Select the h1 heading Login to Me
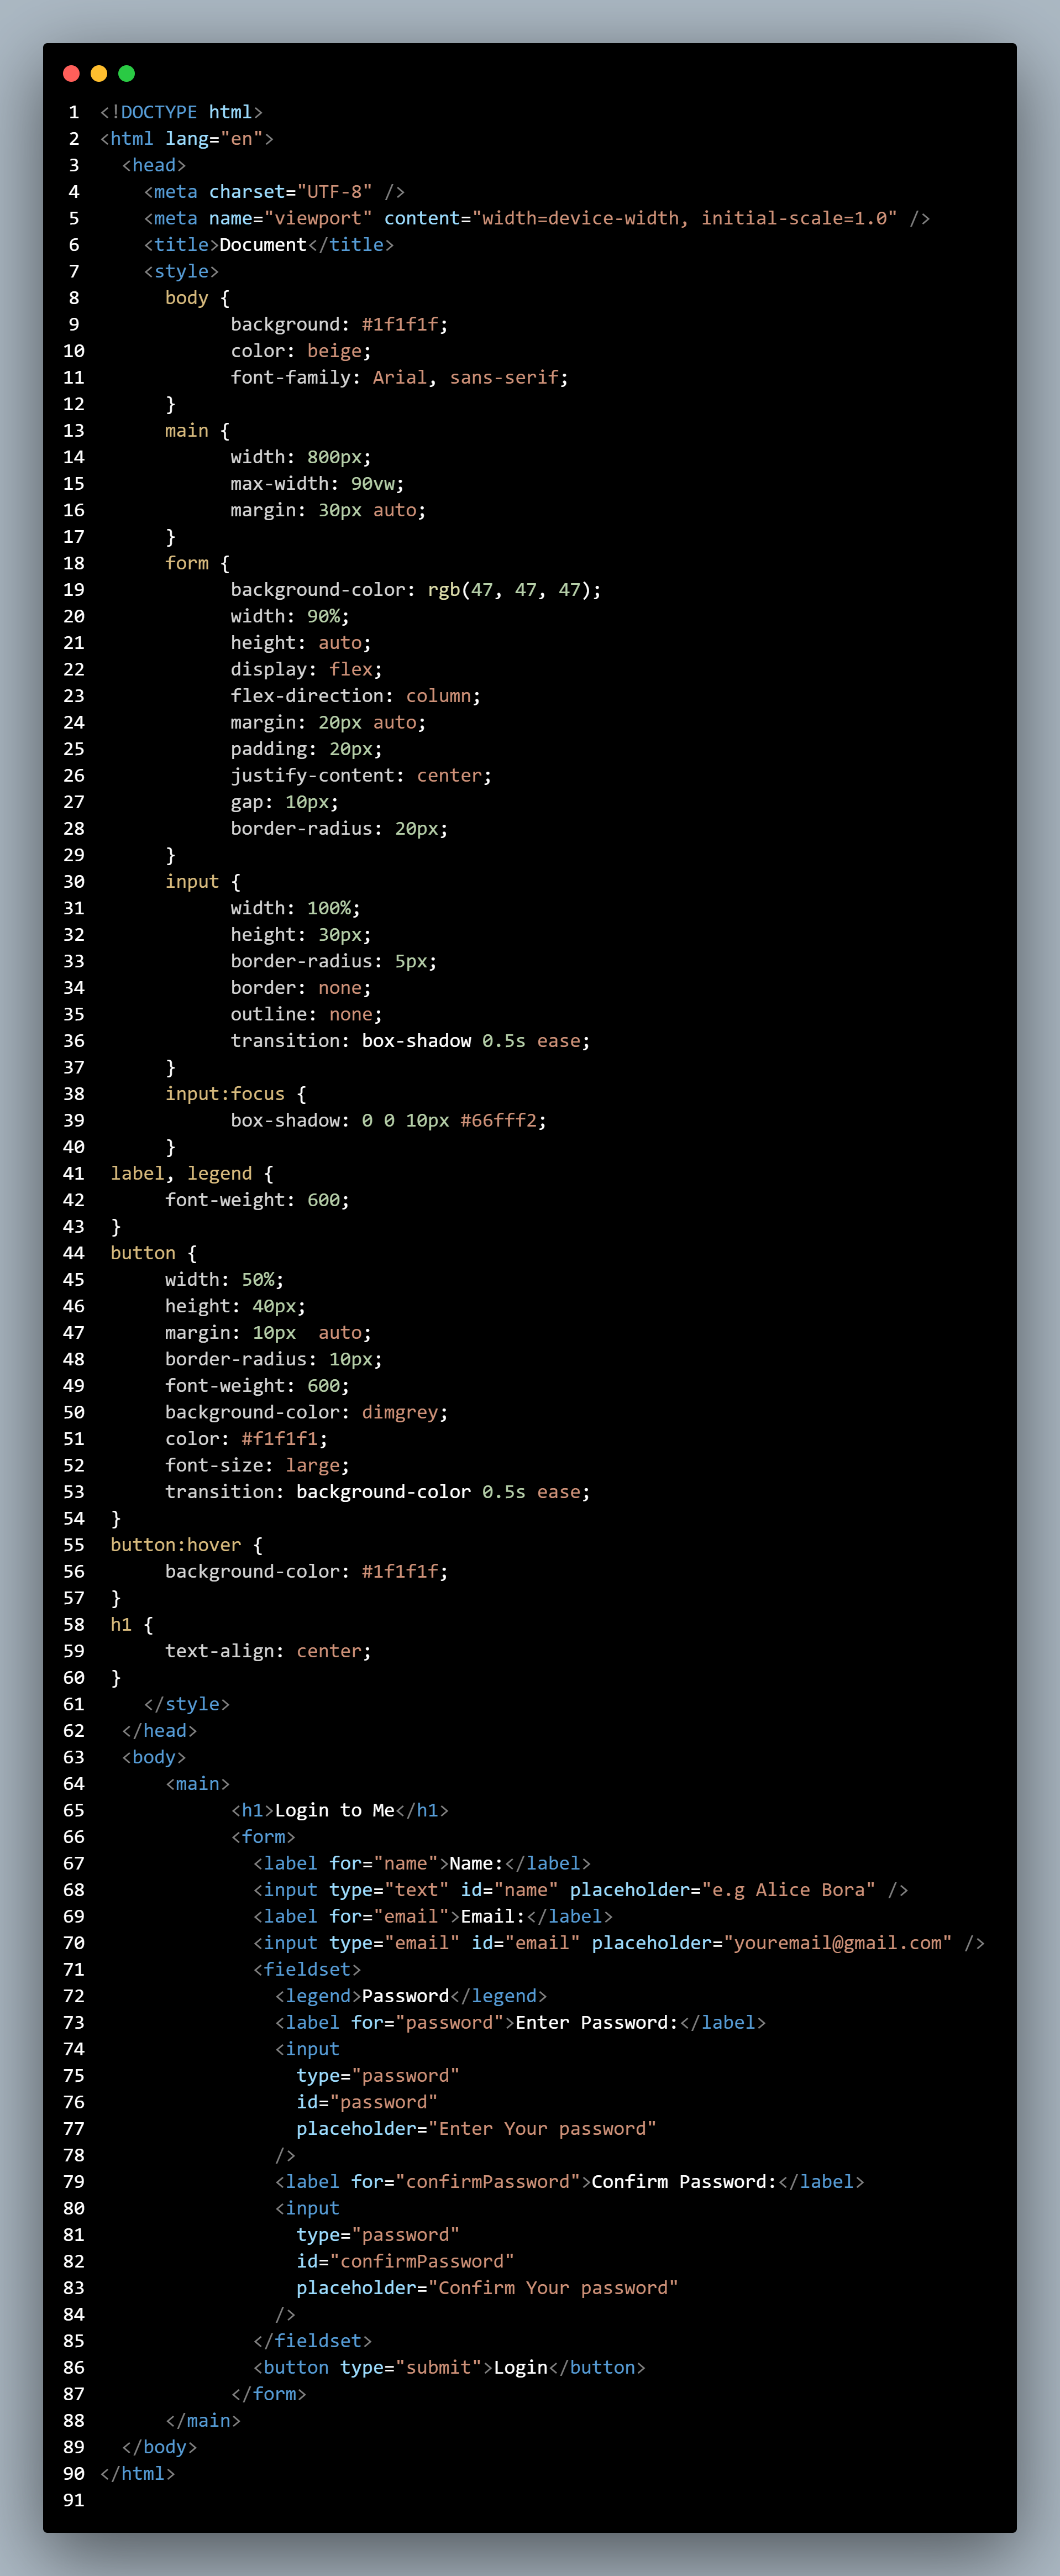 click(x=335, y=1810)
